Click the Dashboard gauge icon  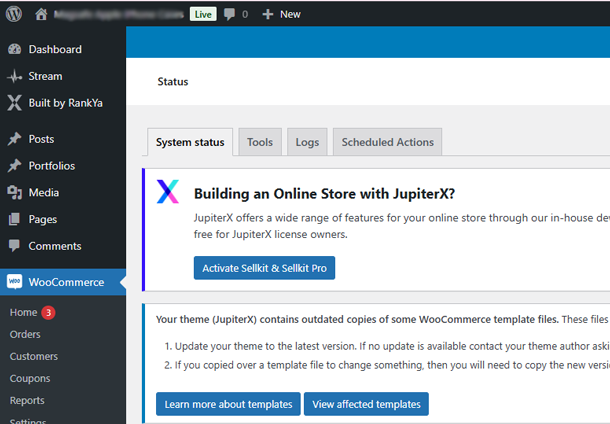tap(15, 49)
